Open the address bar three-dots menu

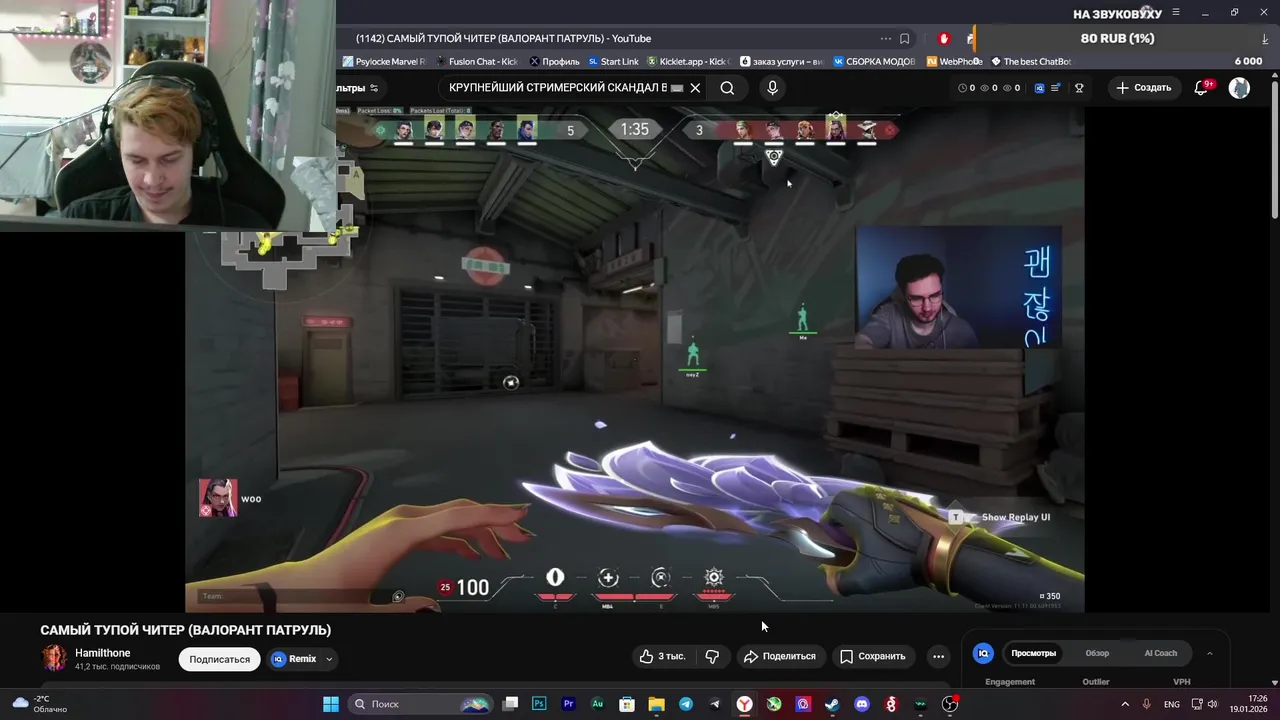click(x=885, y=39)
